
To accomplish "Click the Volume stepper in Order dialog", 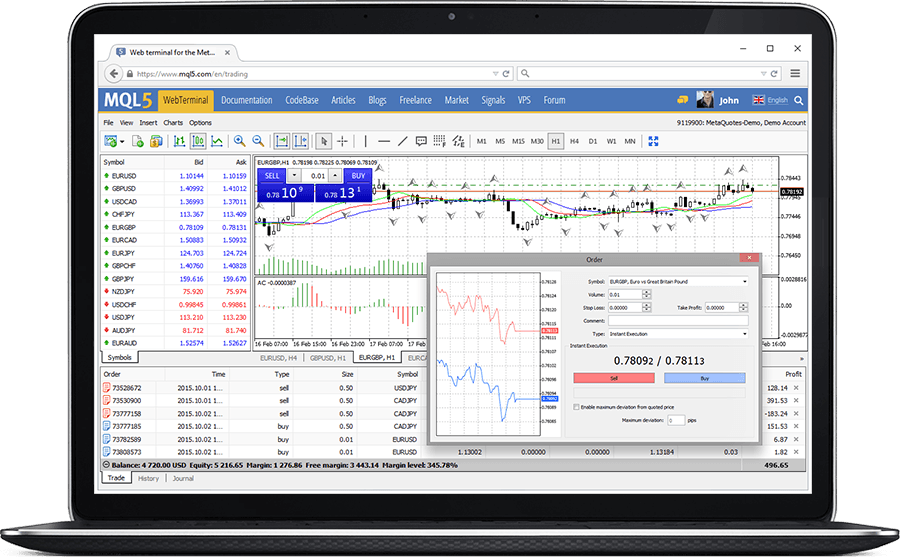I will (646, 294).
